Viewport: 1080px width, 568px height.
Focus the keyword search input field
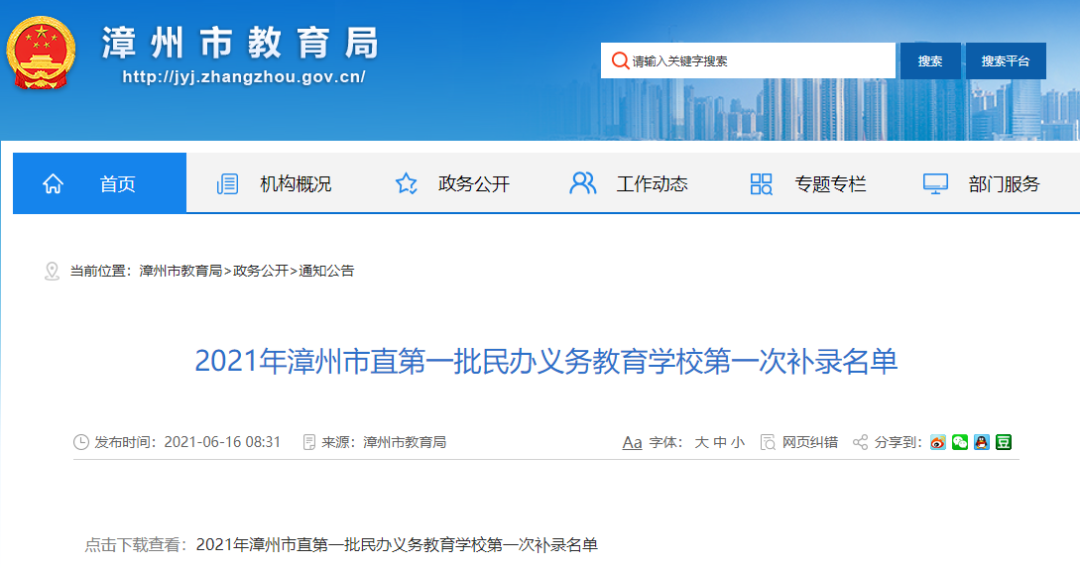pos(760,61)
